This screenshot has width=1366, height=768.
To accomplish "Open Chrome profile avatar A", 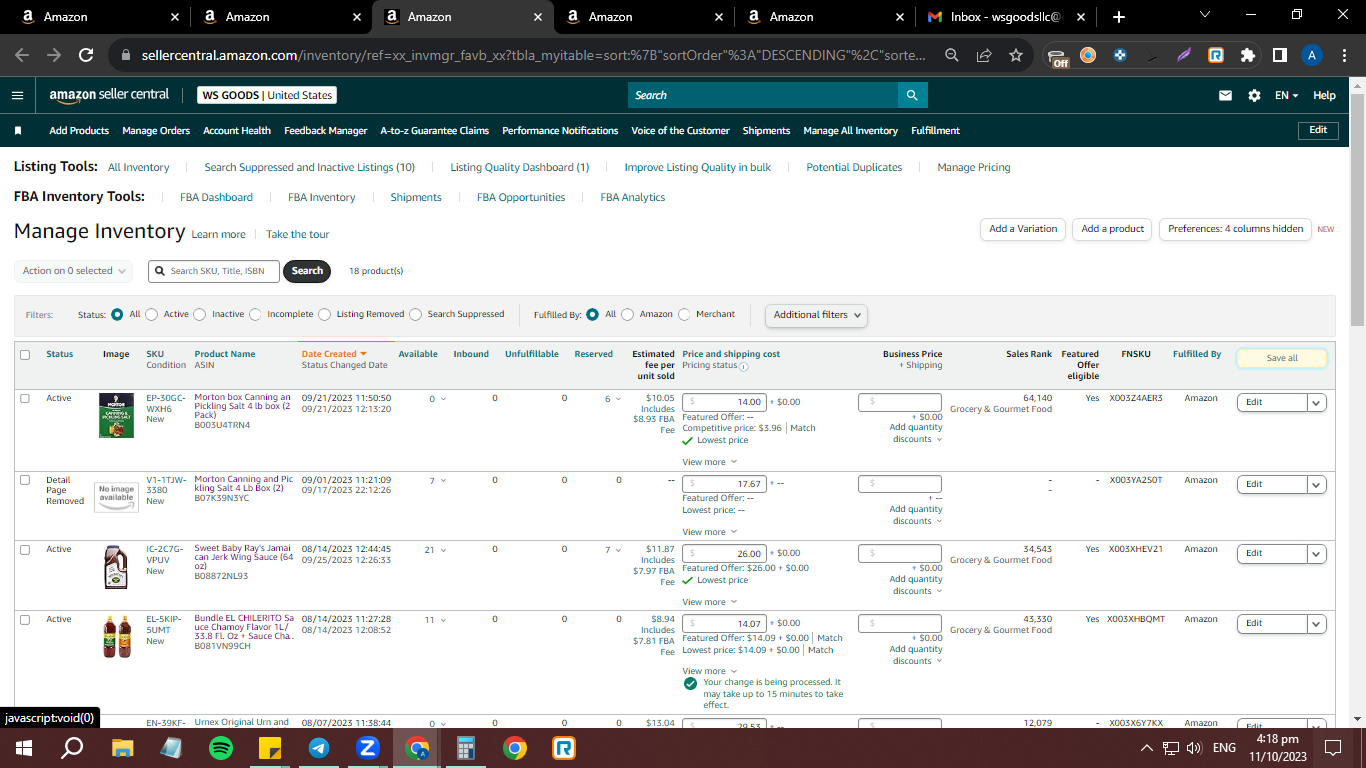I will click(1312, 56).
